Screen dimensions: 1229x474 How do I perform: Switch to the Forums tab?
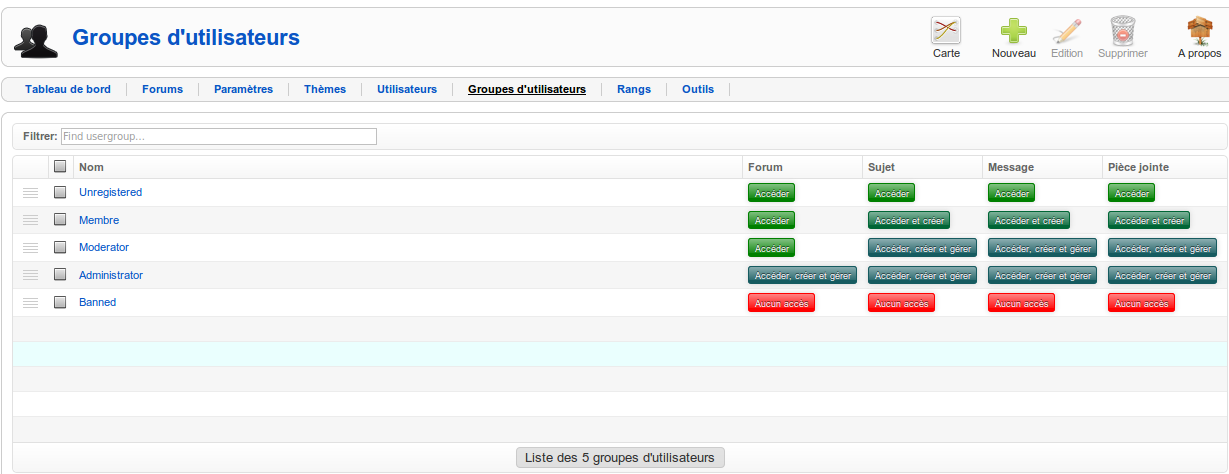[x=162, y=89]
